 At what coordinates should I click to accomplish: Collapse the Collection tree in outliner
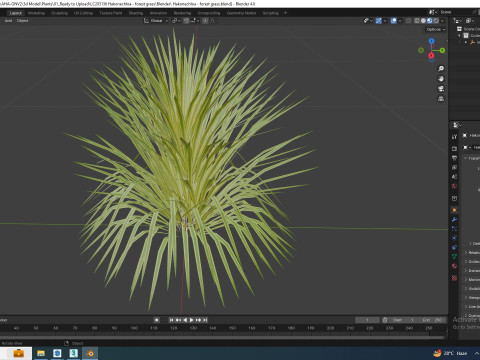459,35
